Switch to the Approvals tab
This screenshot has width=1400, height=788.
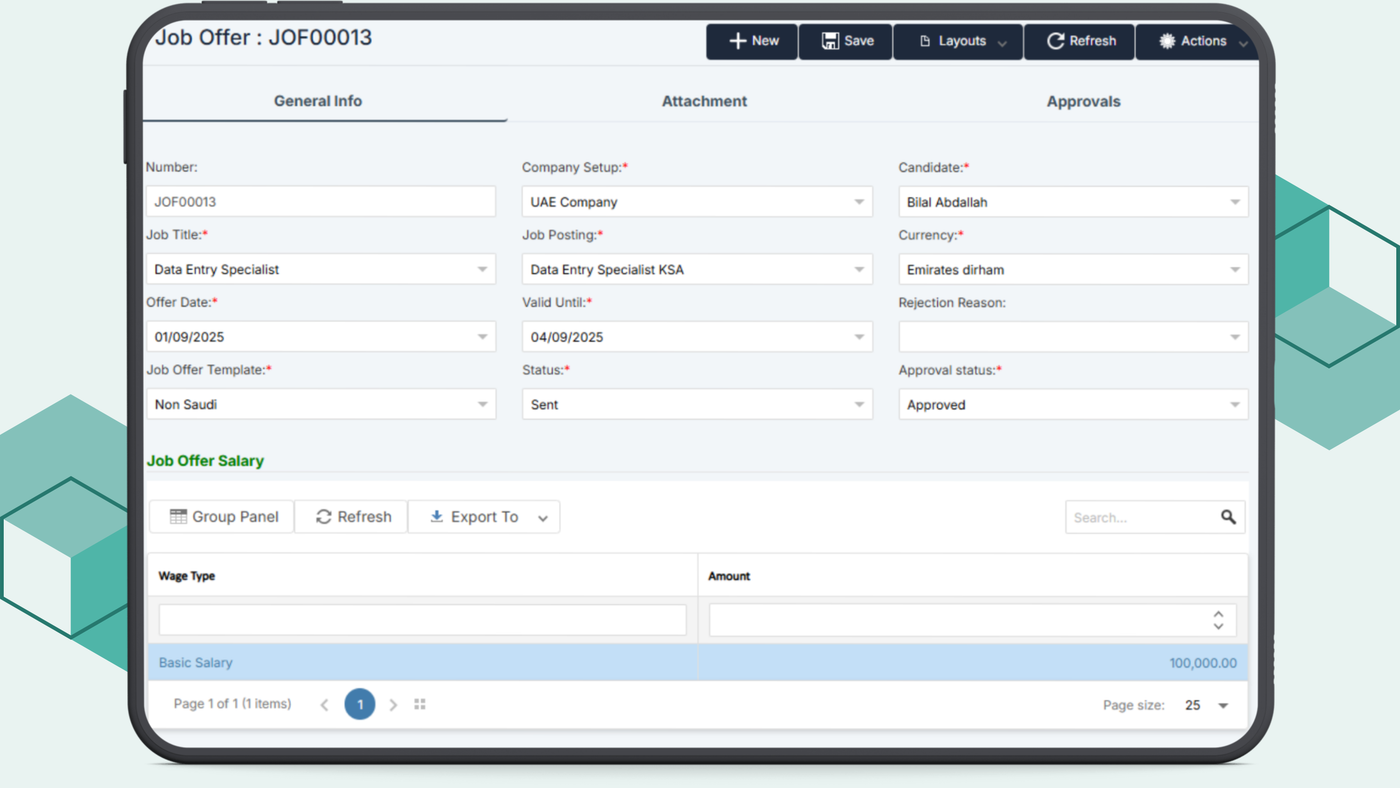pyautogui.click(x=1083, y=101)
